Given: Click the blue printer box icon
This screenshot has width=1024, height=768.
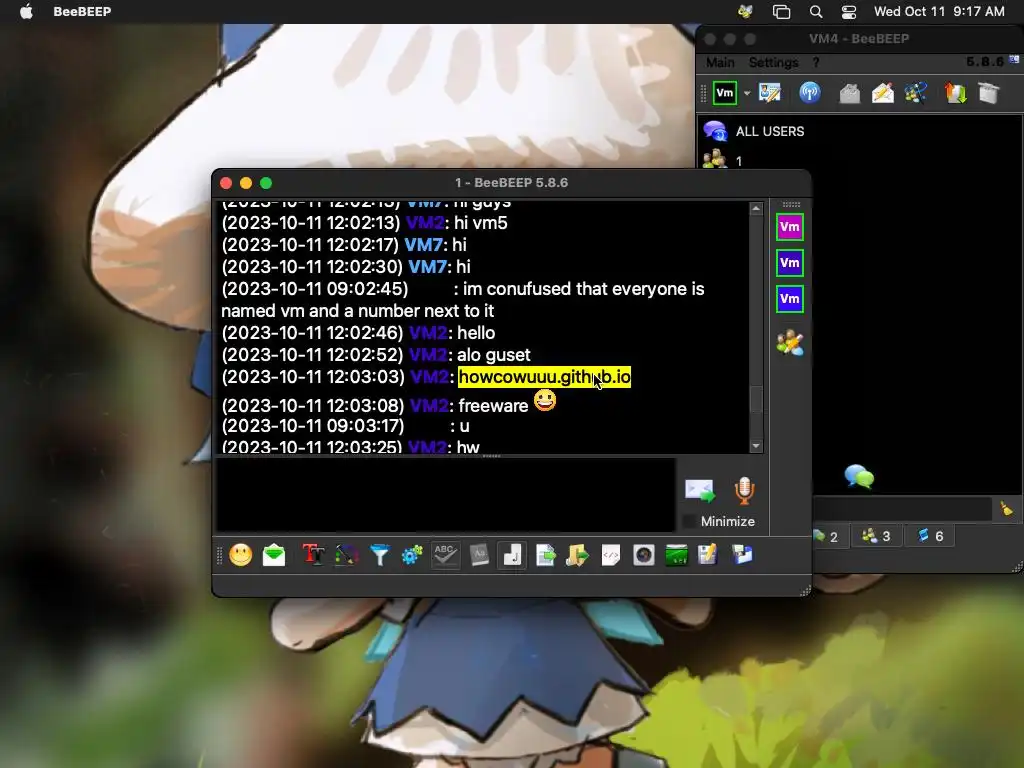Looking at the screenshot, I should tap(742, 555).
